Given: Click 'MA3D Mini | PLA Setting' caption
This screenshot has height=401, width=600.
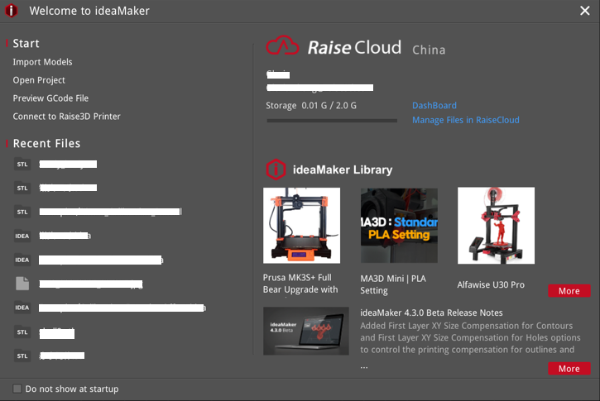Looking at the screenshot, I should (x=393, y=284).
